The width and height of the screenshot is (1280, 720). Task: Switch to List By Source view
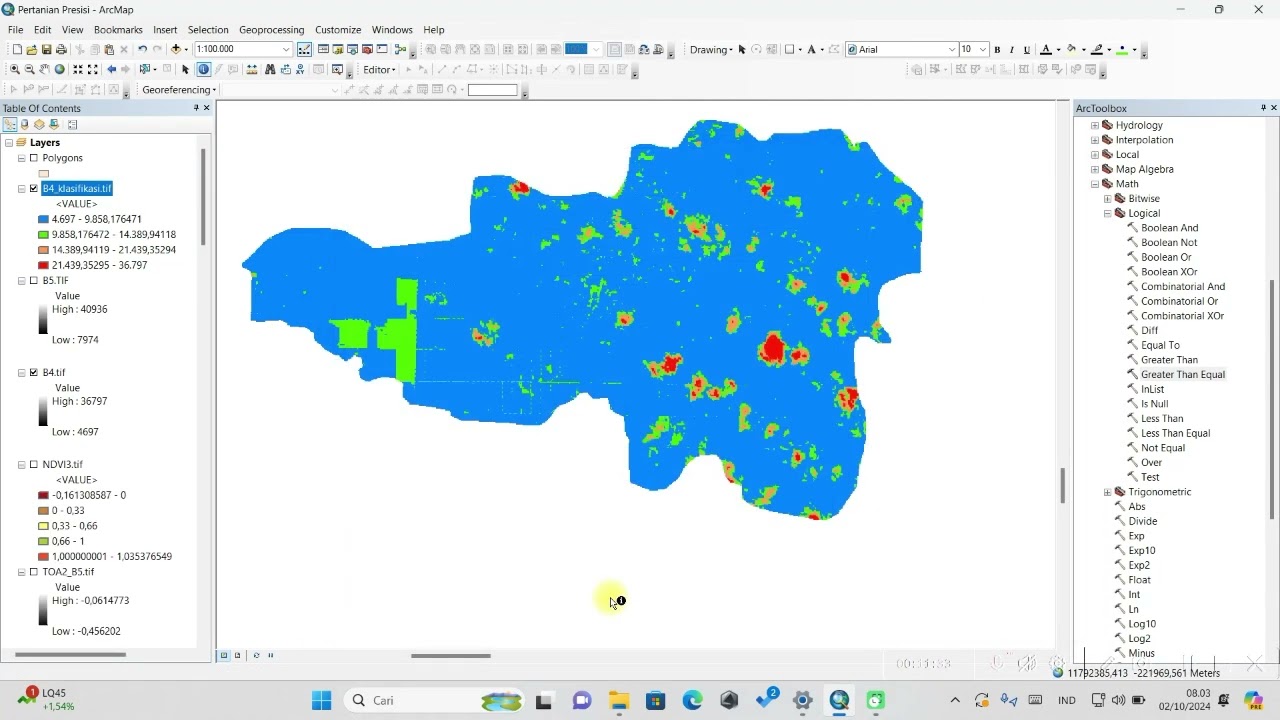[24, 124]
